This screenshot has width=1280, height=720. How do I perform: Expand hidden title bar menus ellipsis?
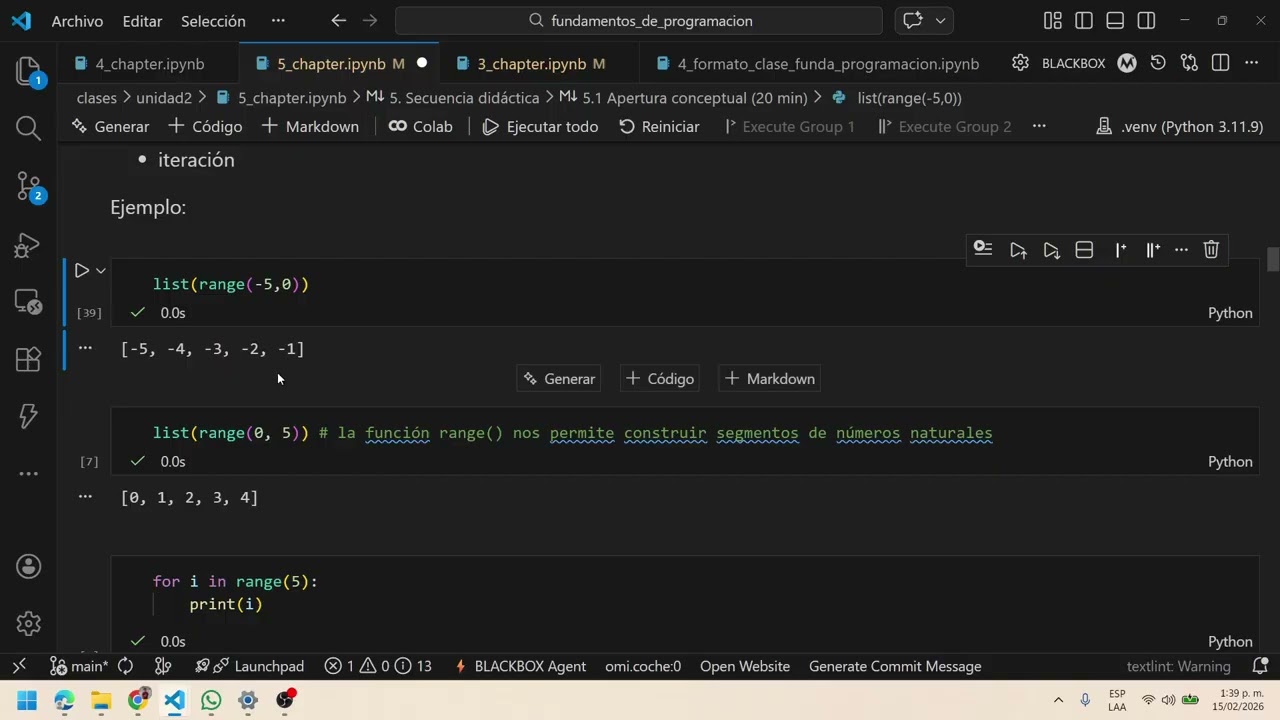[278, 20]
